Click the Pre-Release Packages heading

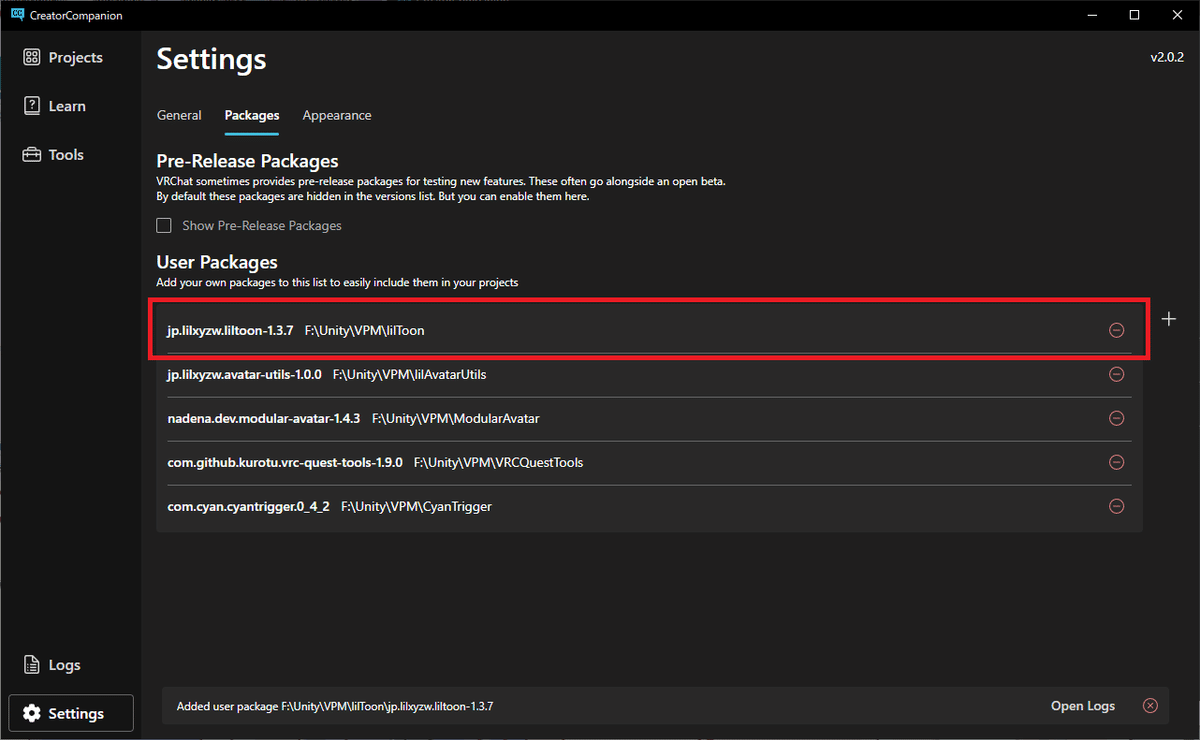tap(248, 161)
